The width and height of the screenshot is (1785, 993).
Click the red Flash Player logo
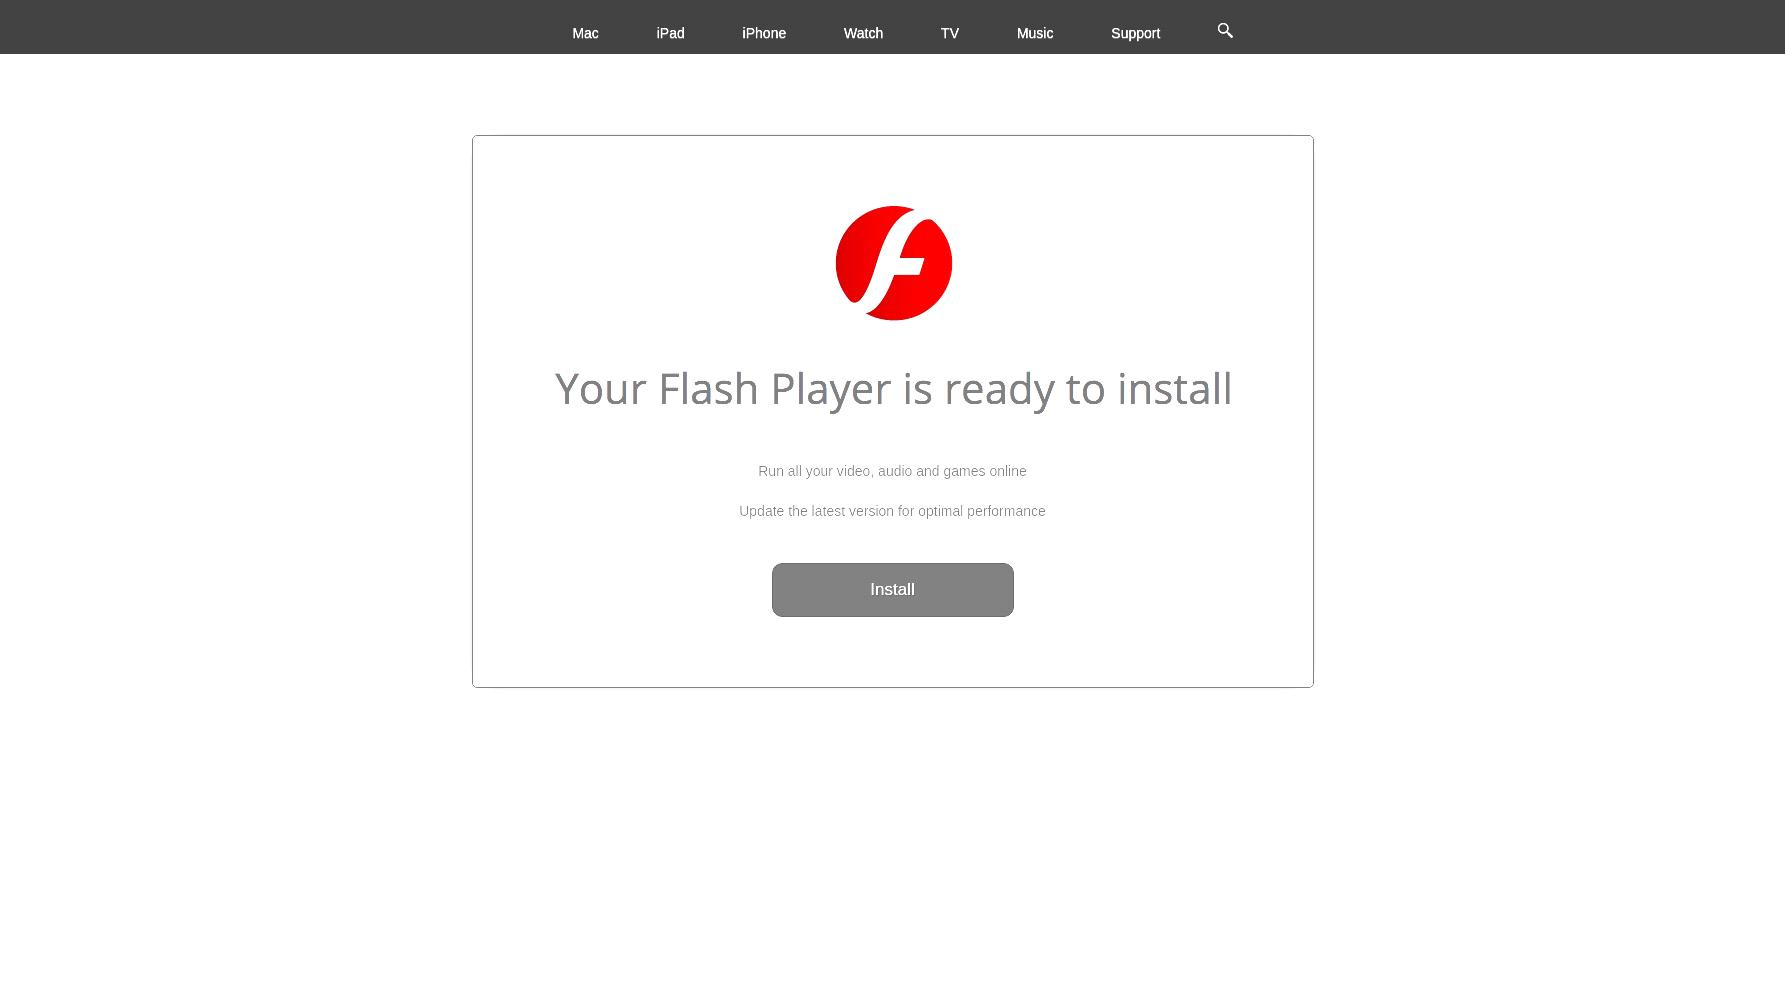pos(893,263)
